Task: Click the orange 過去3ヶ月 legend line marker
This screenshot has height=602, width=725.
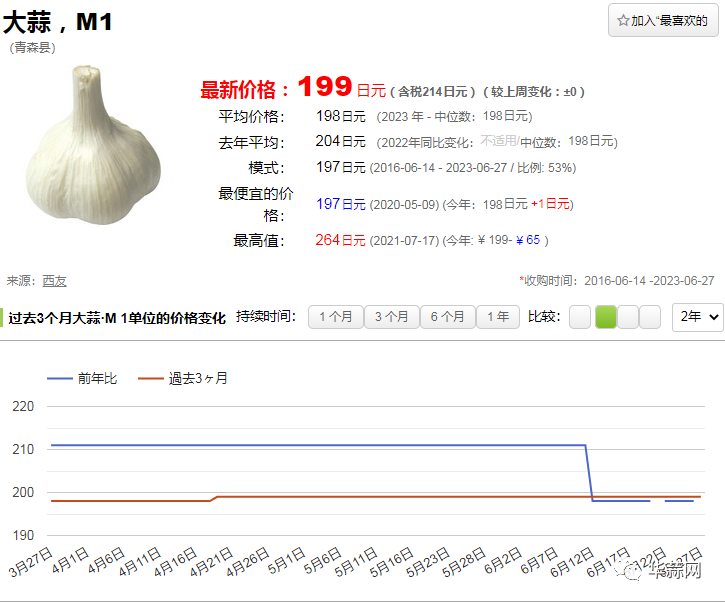Action: (x=150, y=378)
